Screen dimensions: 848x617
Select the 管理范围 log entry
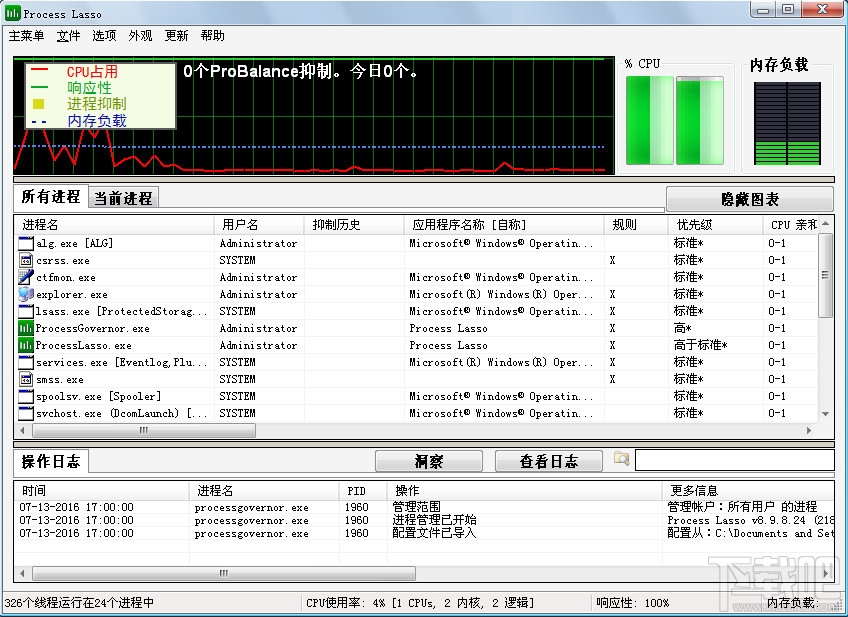coord(423,507)
